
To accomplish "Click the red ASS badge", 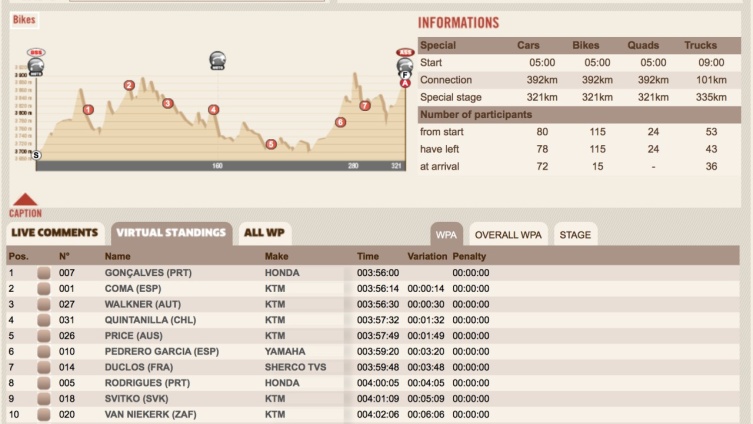I will tap(405, 52).
